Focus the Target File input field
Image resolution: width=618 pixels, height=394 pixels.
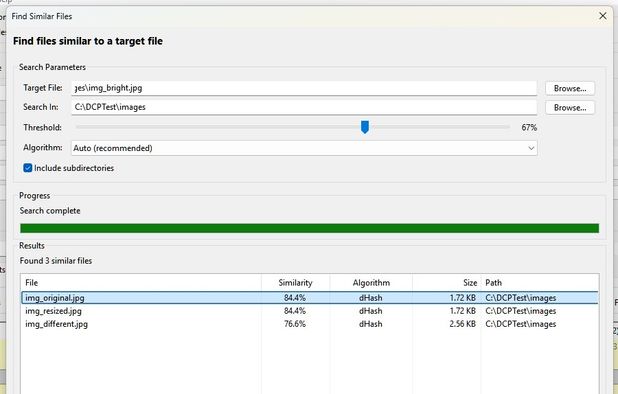[304, 88]
